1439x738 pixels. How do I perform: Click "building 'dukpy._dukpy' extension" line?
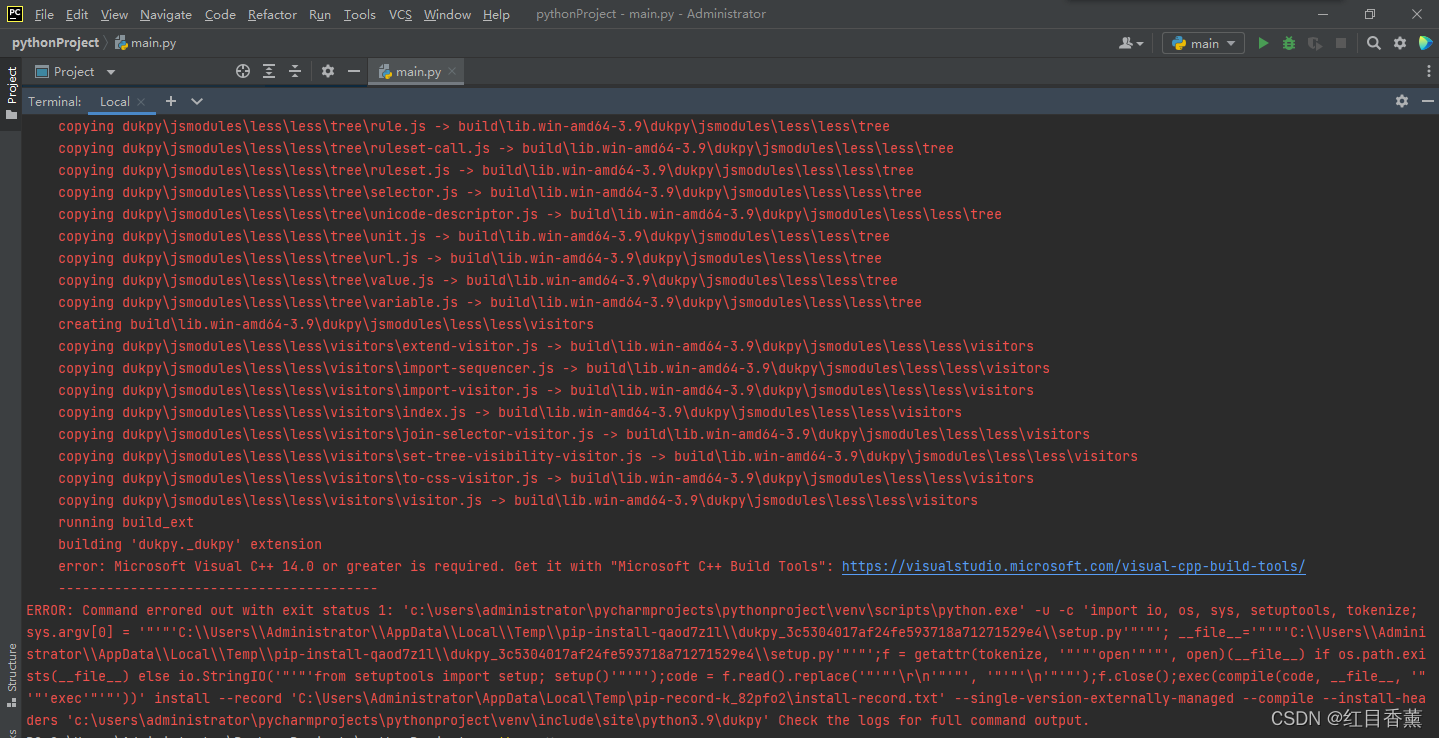[x=190, y=544]
